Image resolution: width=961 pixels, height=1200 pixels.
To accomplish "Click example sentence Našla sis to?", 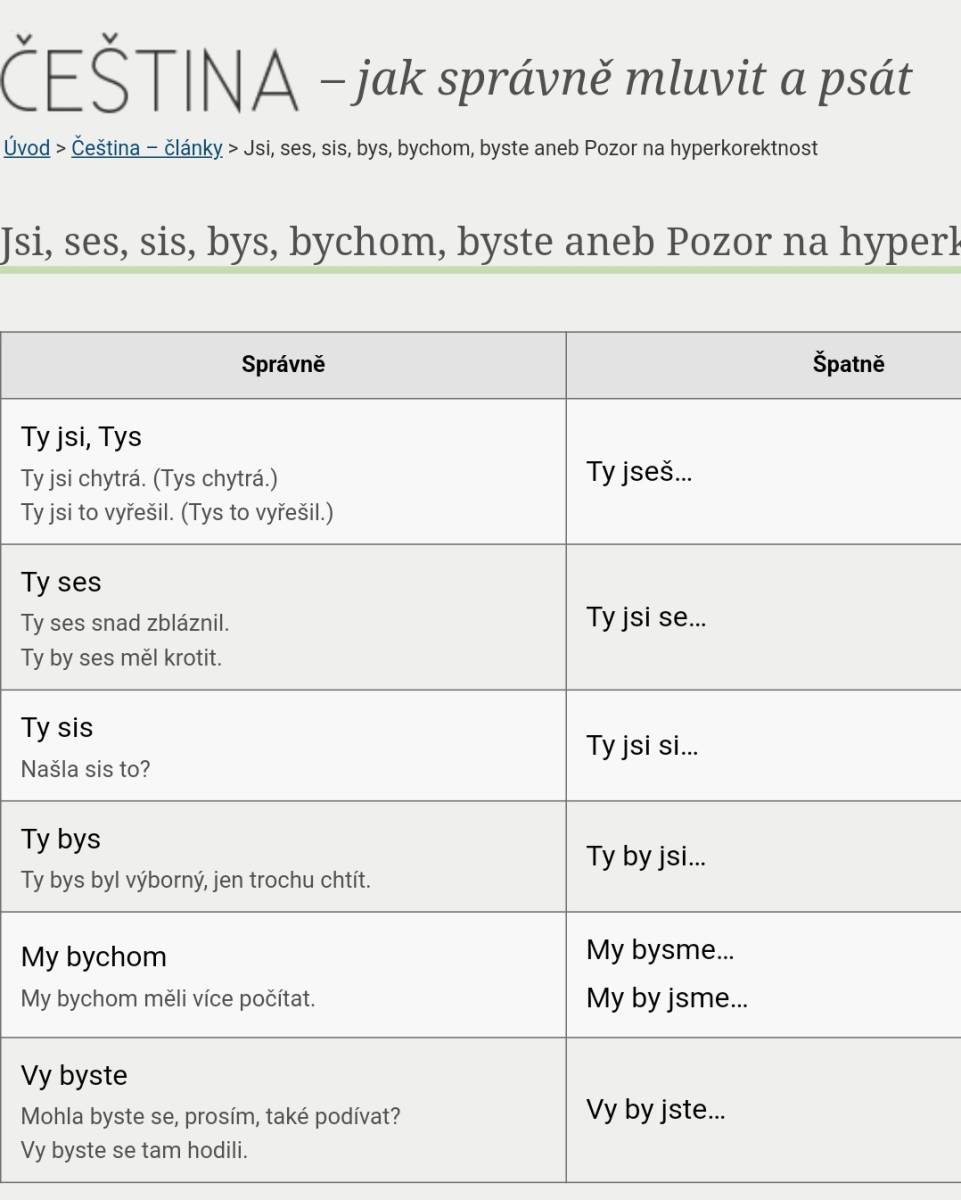I will (x=85, y=770).
